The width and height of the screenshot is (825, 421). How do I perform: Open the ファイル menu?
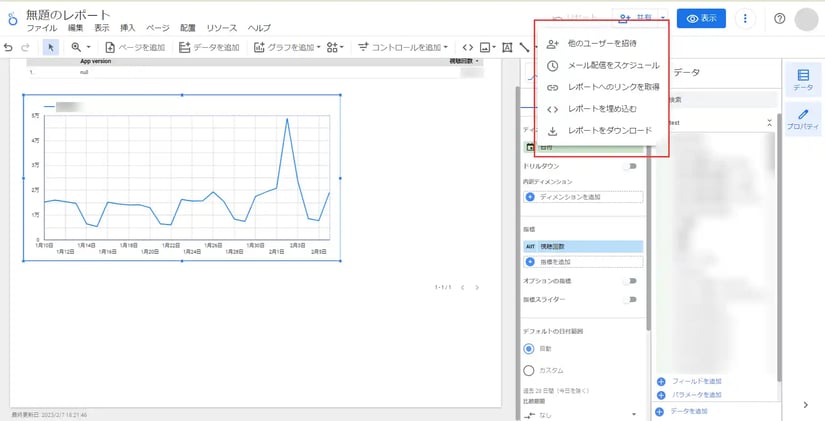[x=42, y=28]
